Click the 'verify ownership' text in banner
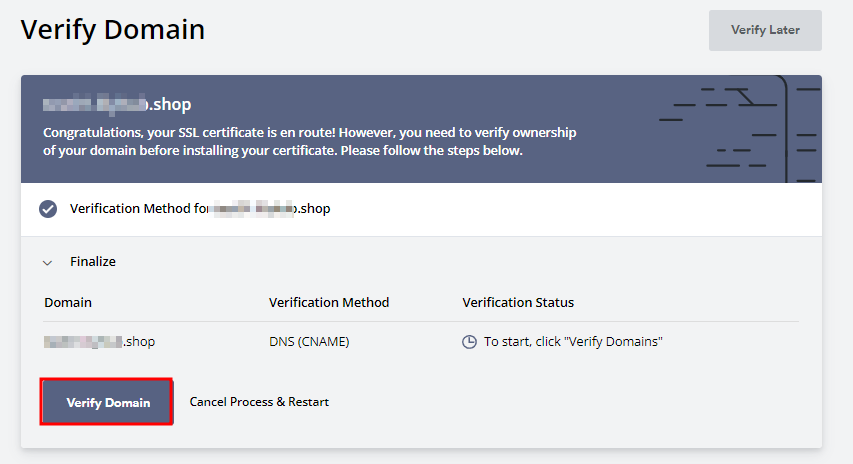Image resolution: width=853 pixels, height=464 pixels. [x=525, y=132]
